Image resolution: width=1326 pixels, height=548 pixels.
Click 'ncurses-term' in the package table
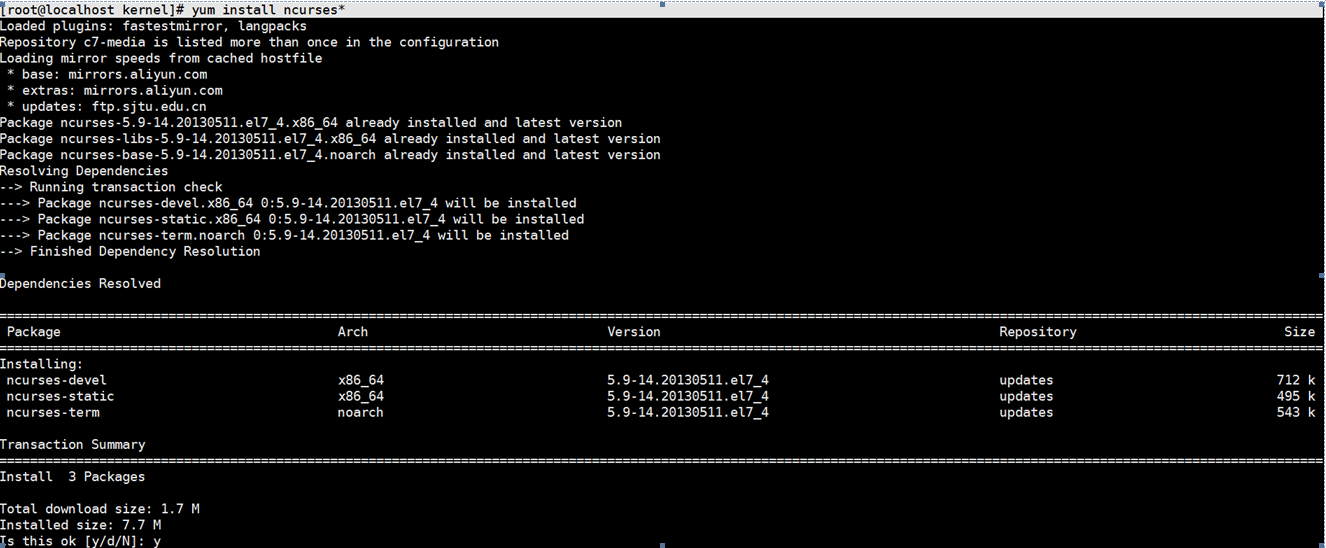[53, 412]
